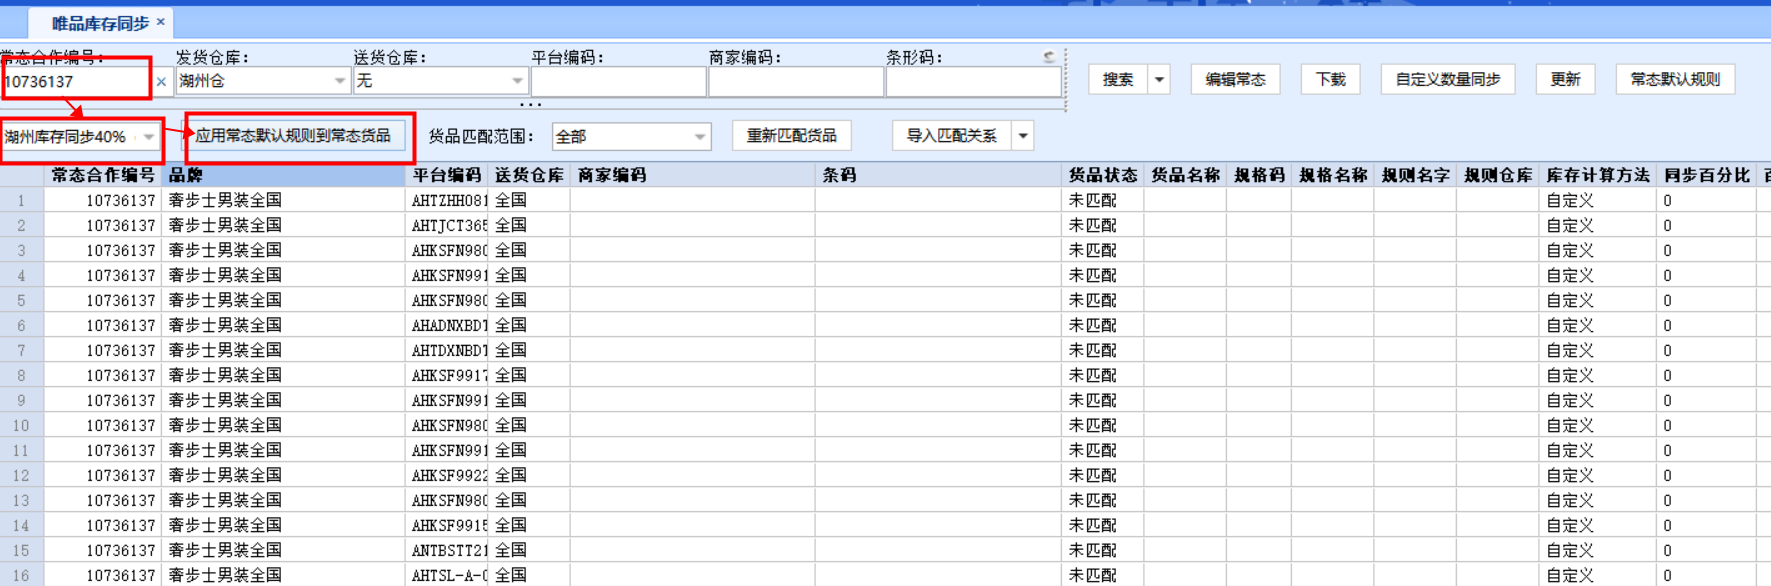Click the 编辑常态 button
This screenshot has height=586, width=1771.
tap(1235, 80)
